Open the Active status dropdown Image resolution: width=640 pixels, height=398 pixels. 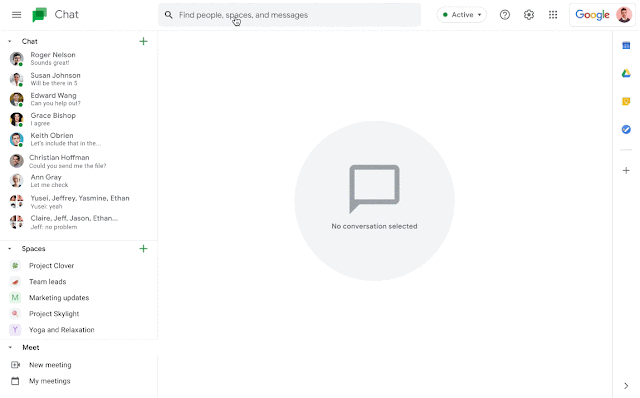(462, 15)
